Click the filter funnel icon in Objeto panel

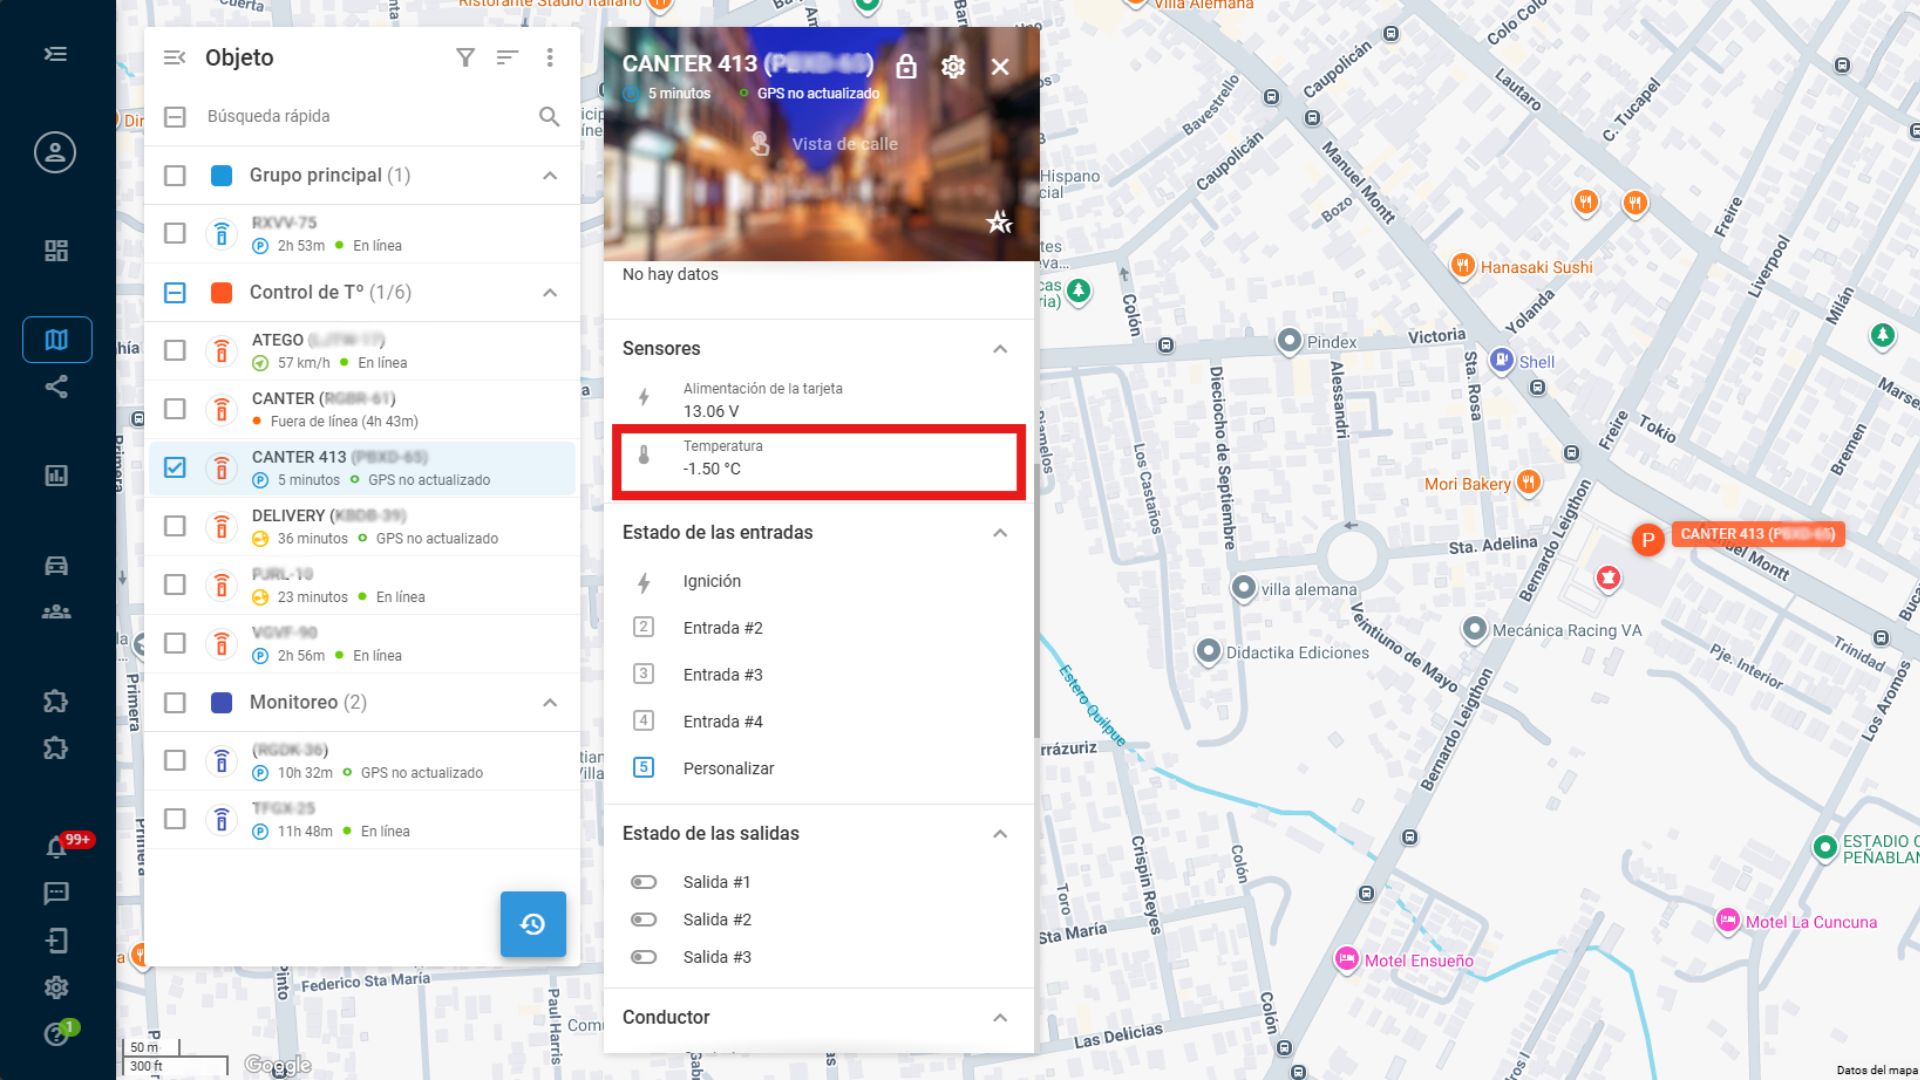pyautogui.click(x=465, y=58)
